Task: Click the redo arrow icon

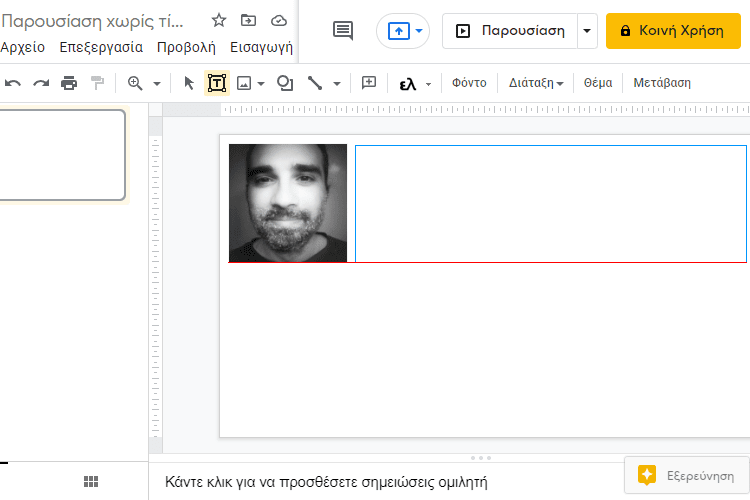Action: tap(41, 83)
